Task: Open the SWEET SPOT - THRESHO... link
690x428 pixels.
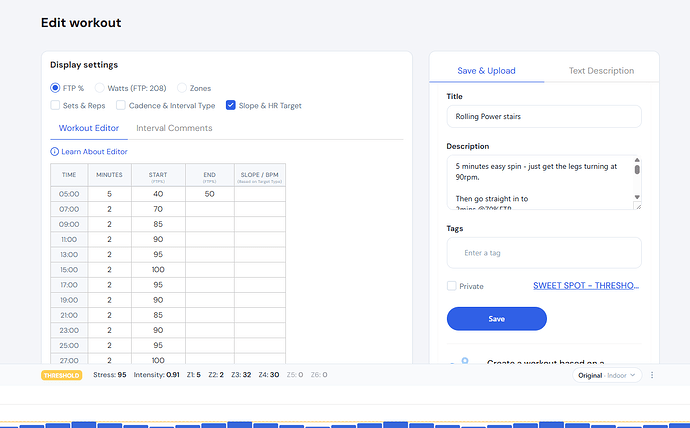Action: point(586,285)
